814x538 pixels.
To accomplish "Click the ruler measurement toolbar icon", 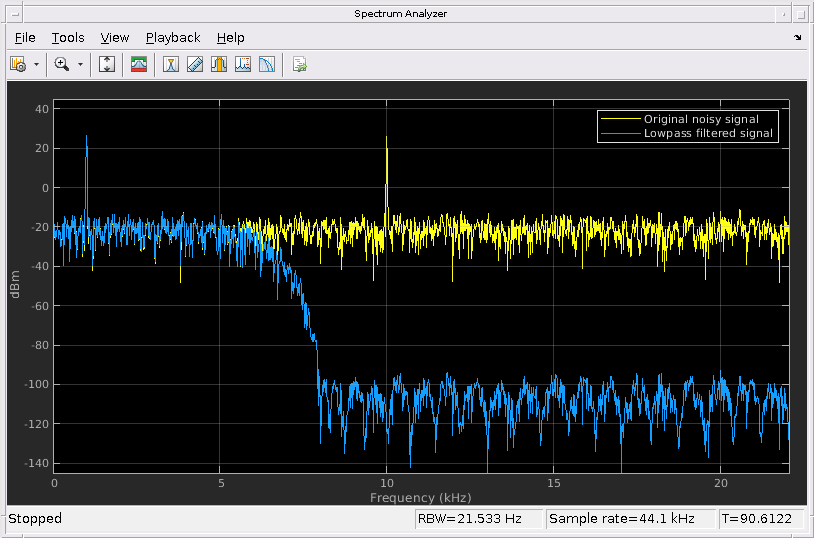I will coord(195,64).
